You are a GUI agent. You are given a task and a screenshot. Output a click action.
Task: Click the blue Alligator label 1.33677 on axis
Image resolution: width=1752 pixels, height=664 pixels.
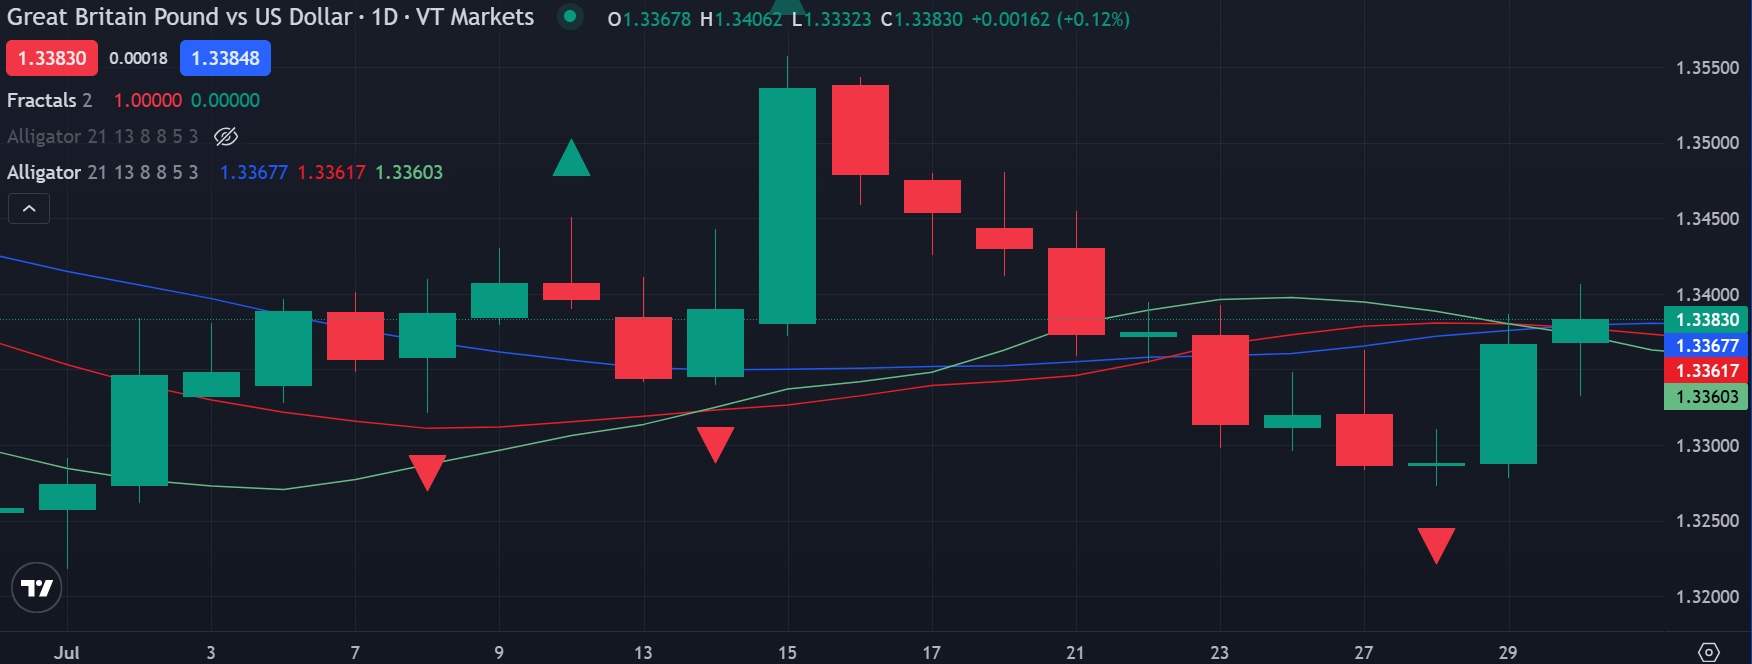(1707, 346)
